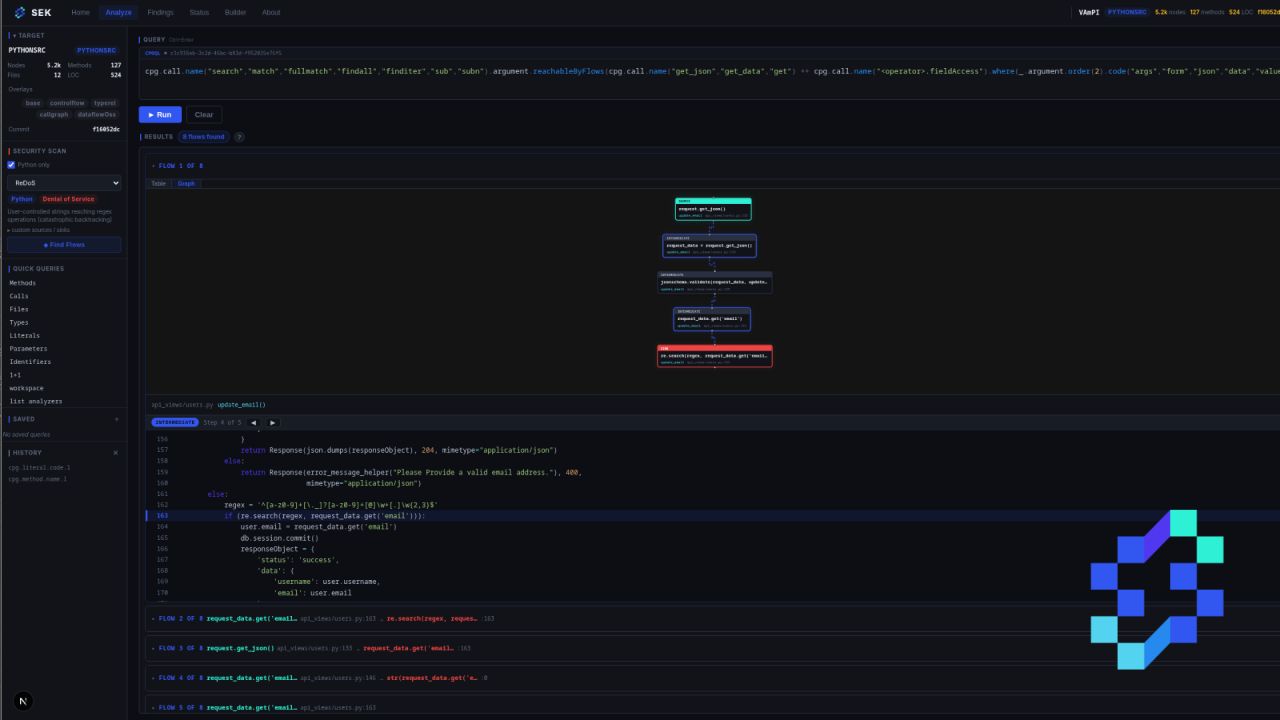Select the jsonschema.validate graph node
This screenshot has width=1280, height=720.
tap(714, 283)
